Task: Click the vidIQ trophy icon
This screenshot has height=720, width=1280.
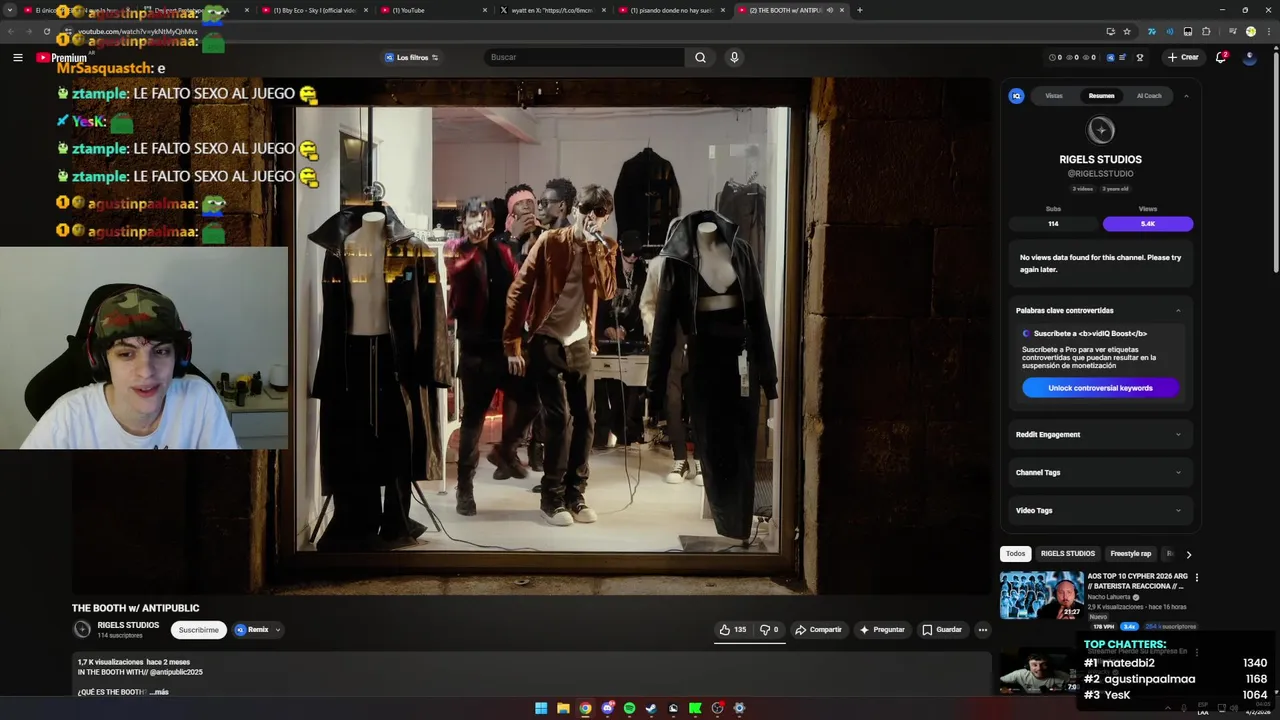Action: pyautogui.click(x=1139, y=57)
